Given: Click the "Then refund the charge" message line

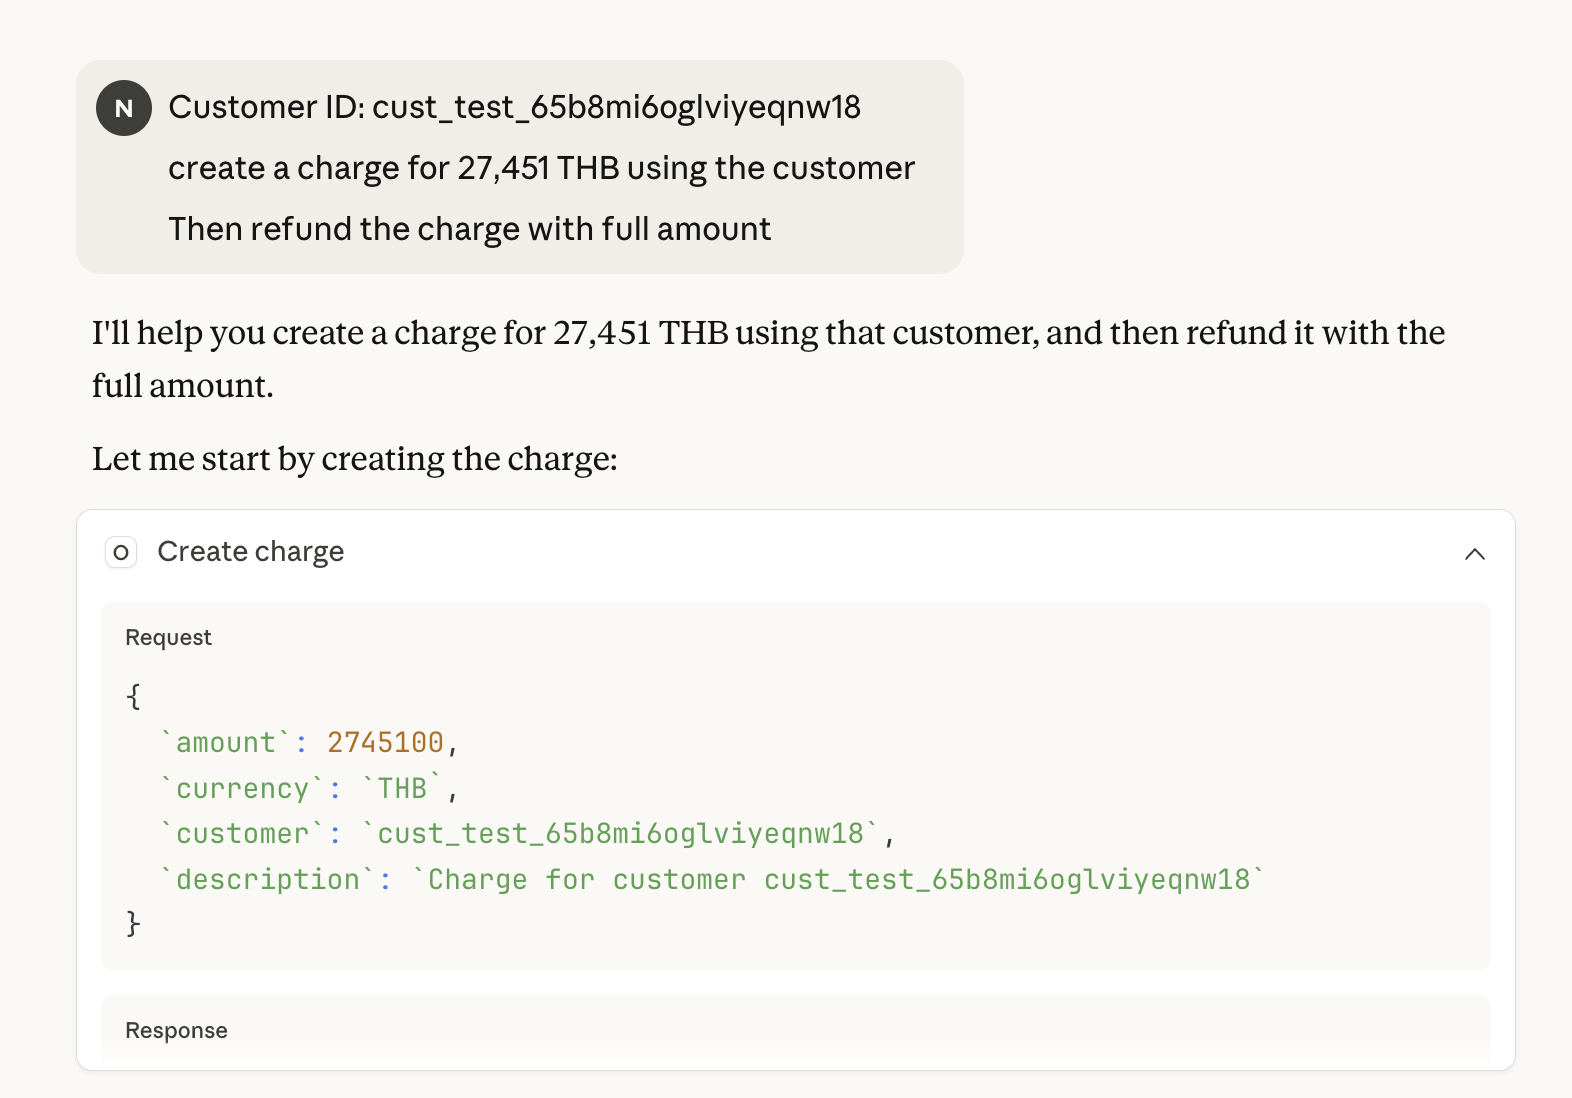Looking at the screenshot, I should (469, 230).
